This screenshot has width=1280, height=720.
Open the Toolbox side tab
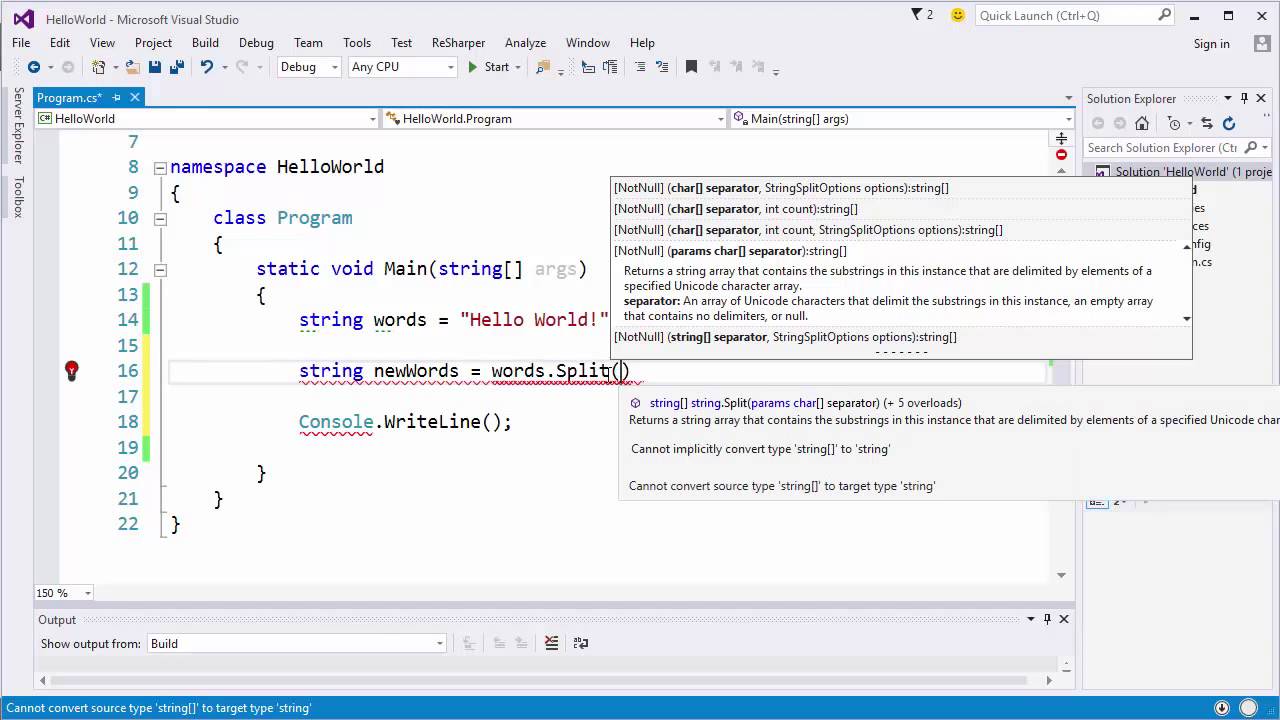(x=18, y=197)
